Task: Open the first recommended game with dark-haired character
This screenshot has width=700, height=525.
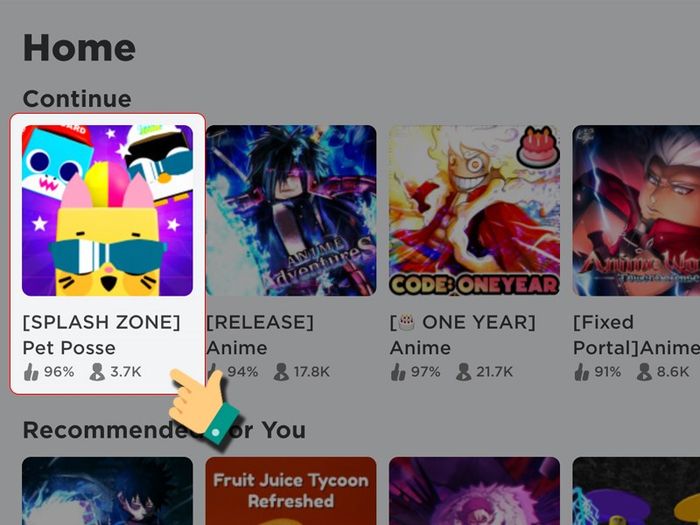Action: point(108,491)
